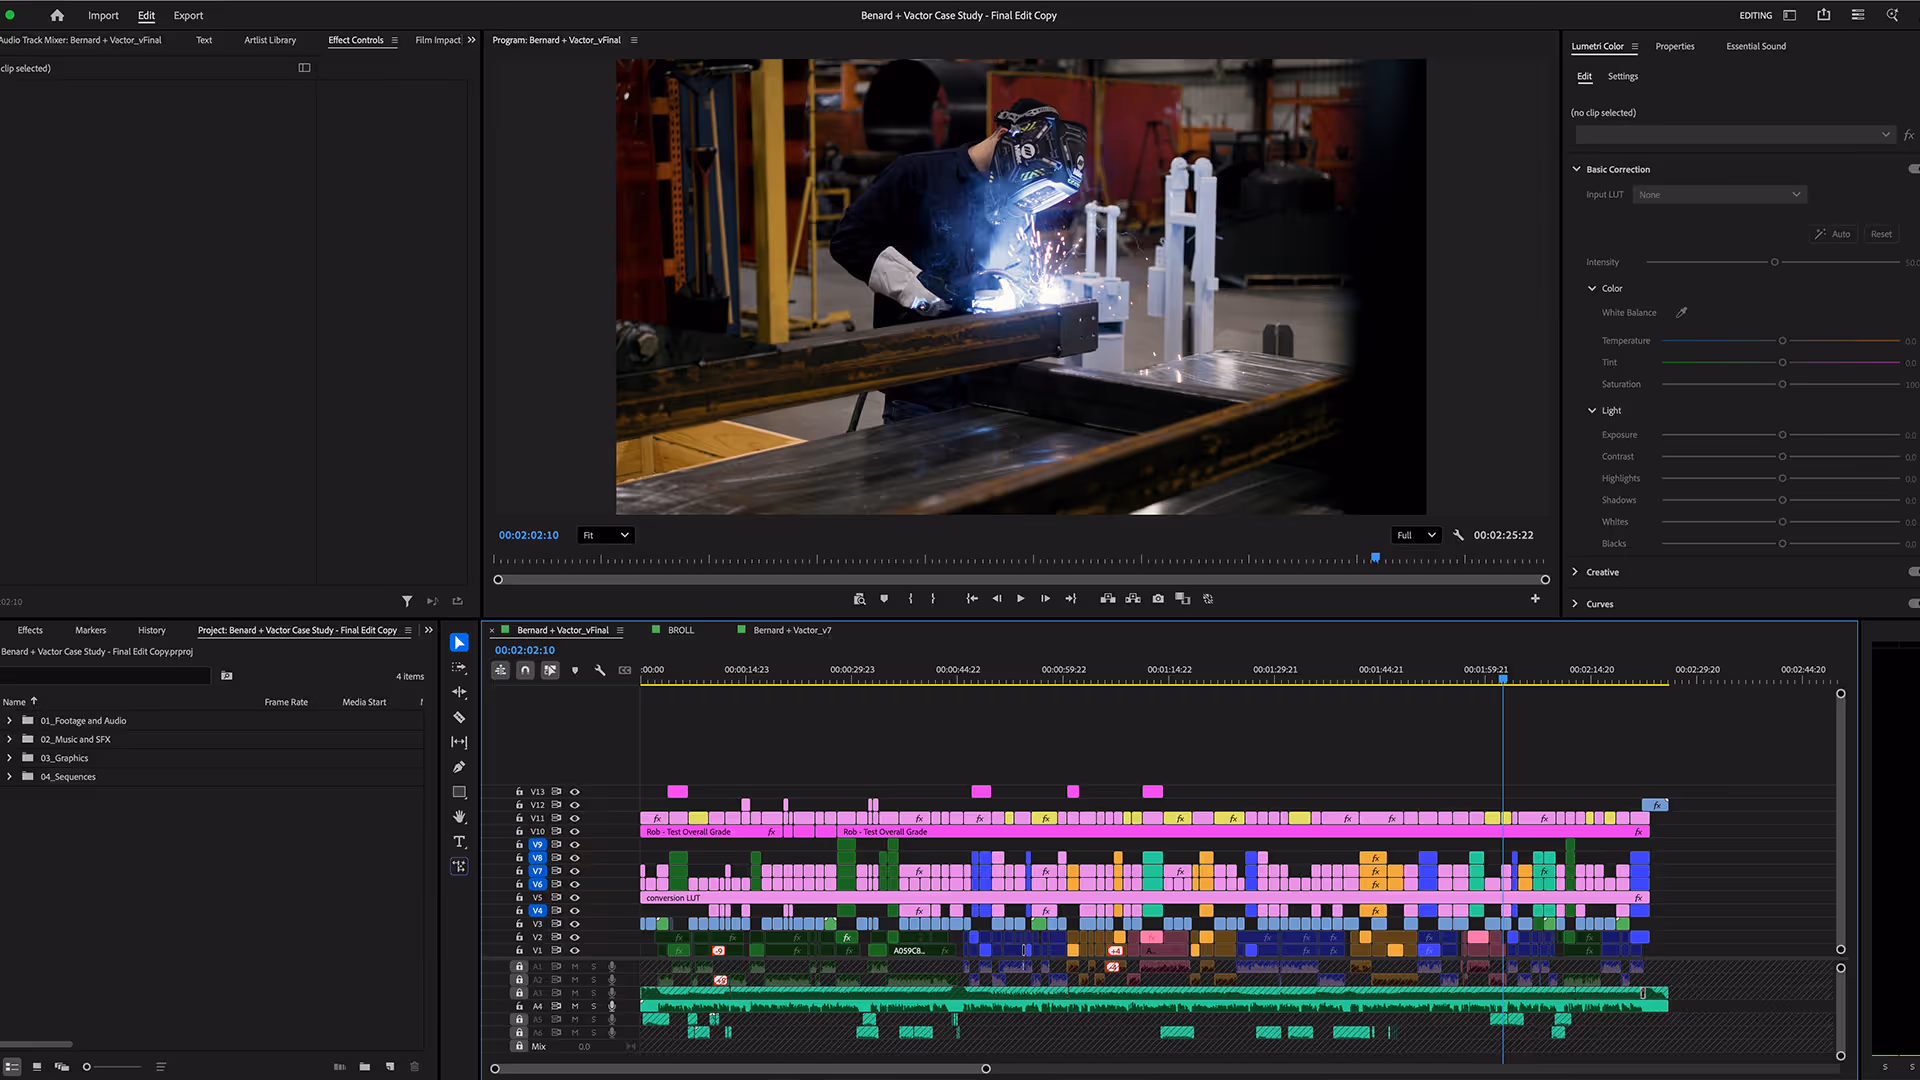Select the Pen tool
Viewport: 1920px width, 1080px height.
[x=459, y=766]
